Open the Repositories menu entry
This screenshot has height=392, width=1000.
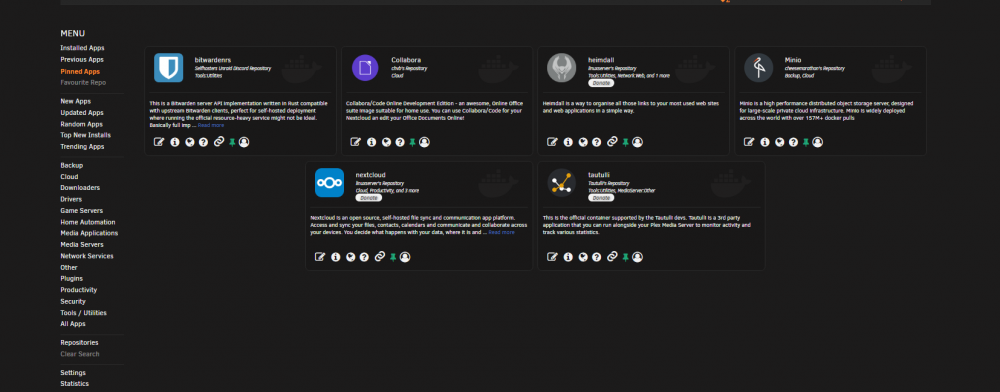point(79,342)
